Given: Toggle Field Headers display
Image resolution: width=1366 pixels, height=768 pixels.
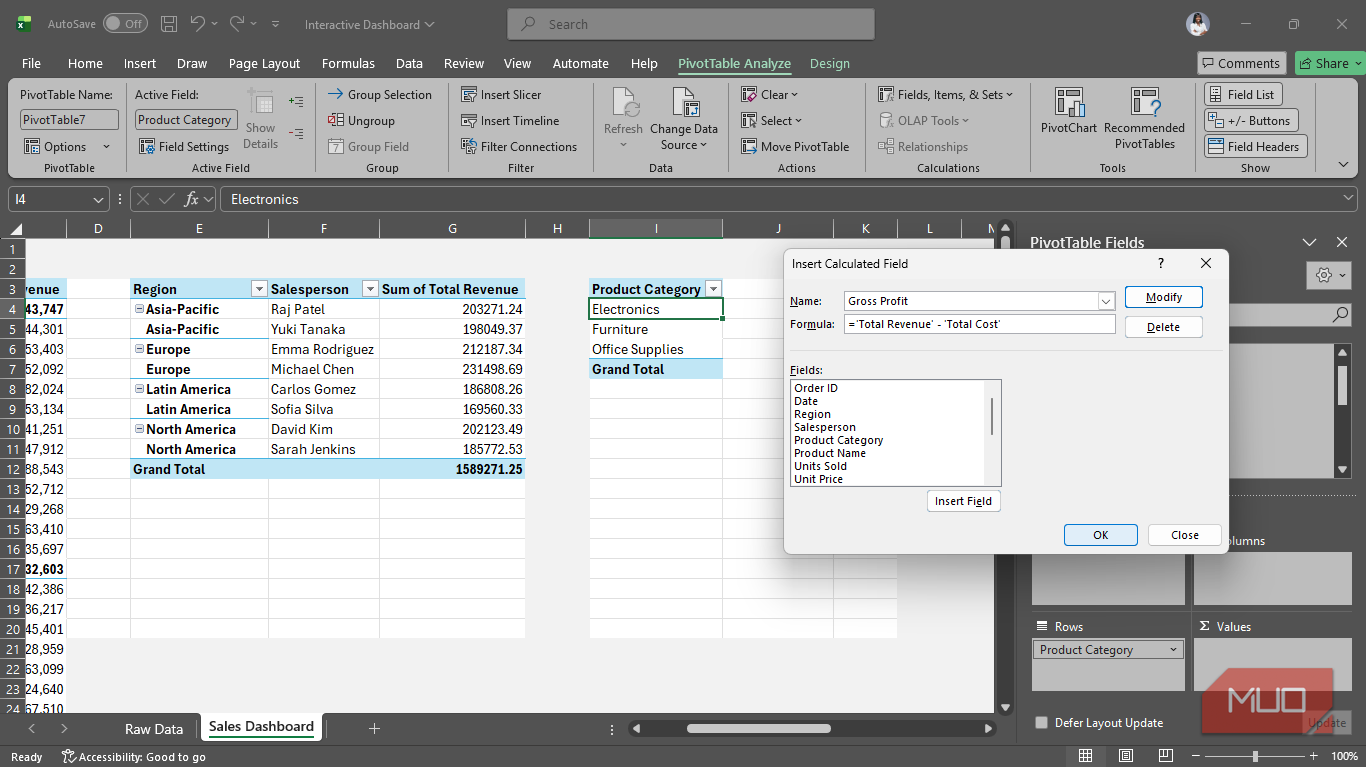Looking at the screenshot, I should tap(1254, 147).
